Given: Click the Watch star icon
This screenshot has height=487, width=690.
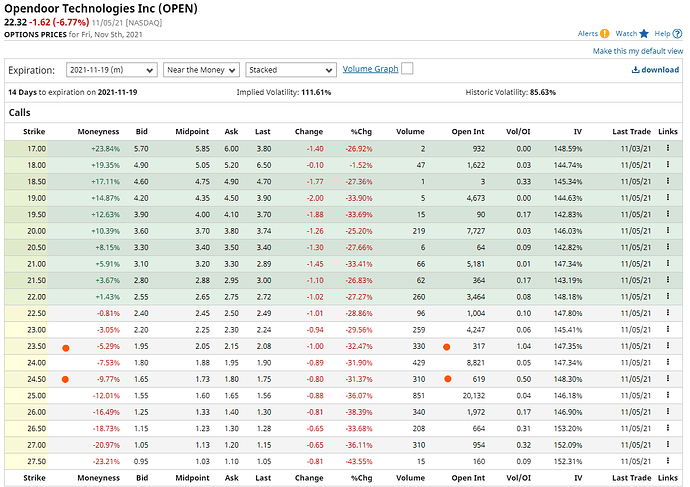Looking at the screenshot, I should [x=644, y=33].
